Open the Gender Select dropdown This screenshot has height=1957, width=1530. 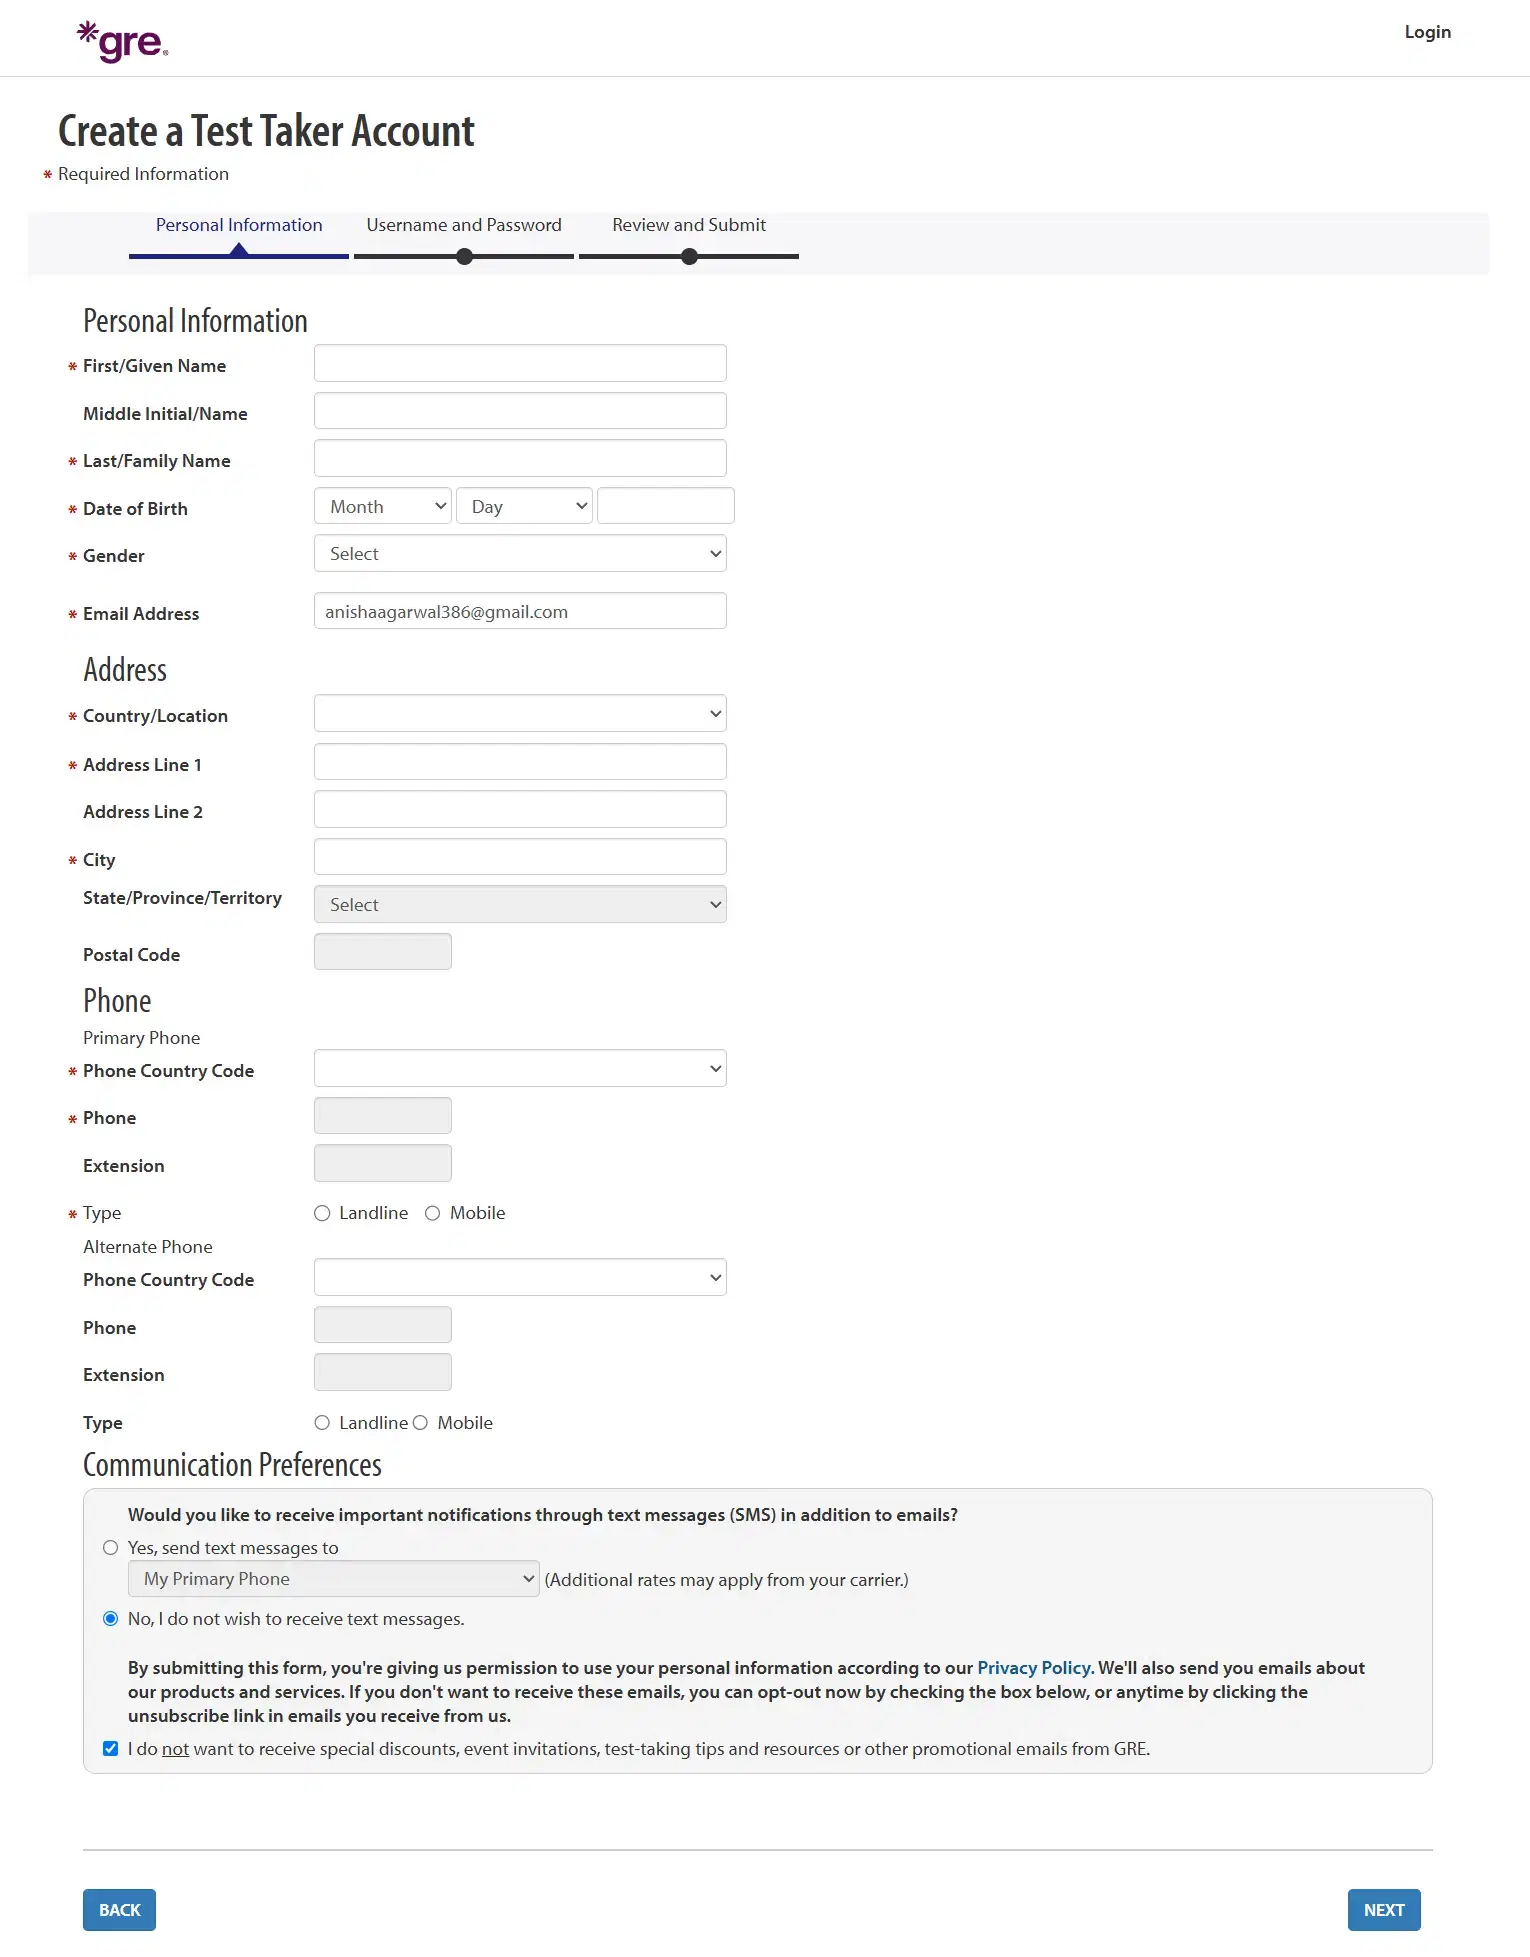tap(519, 553)
